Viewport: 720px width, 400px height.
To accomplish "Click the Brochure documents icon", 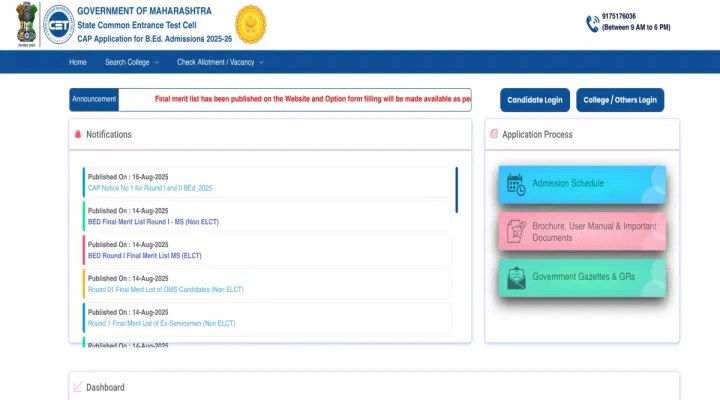I will pyautogui.click(x=516, y=231).
